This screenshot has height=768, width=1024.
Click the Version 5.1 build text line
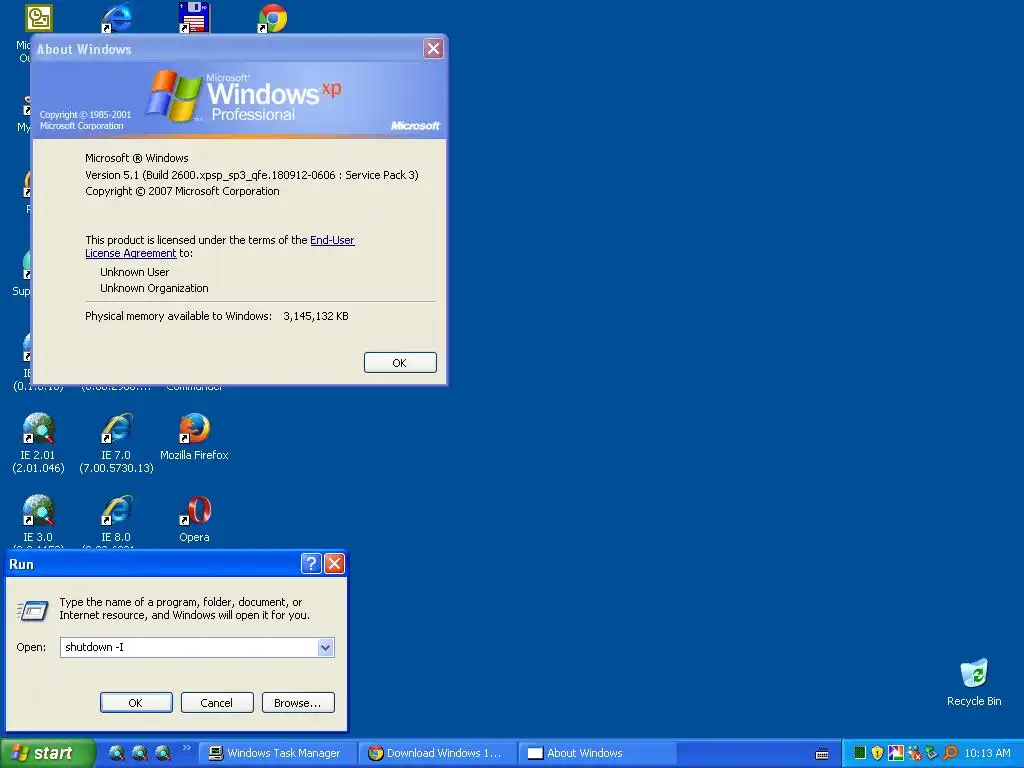(251, 175)
